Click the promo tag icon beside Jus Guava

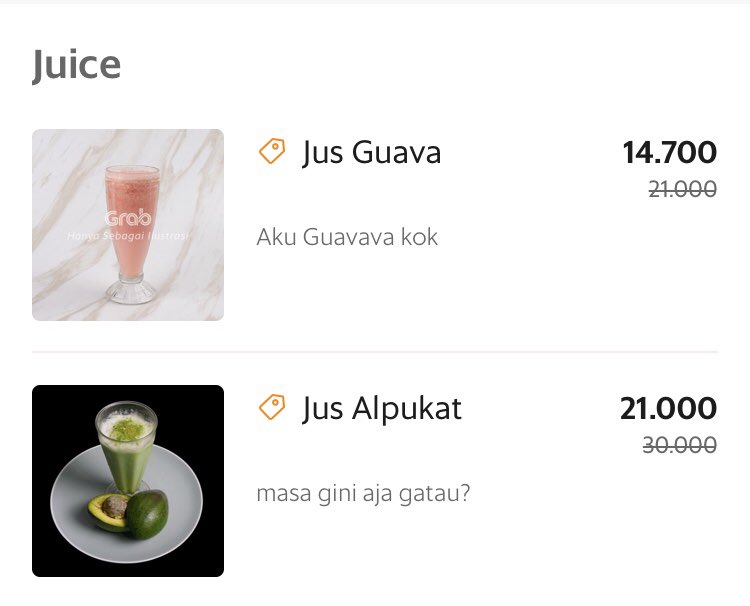pos(272,151)
